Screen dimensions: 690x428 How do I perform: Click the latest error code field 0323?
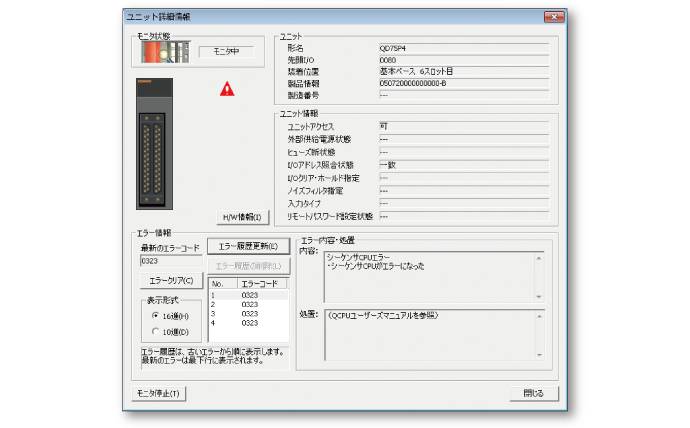170,262
